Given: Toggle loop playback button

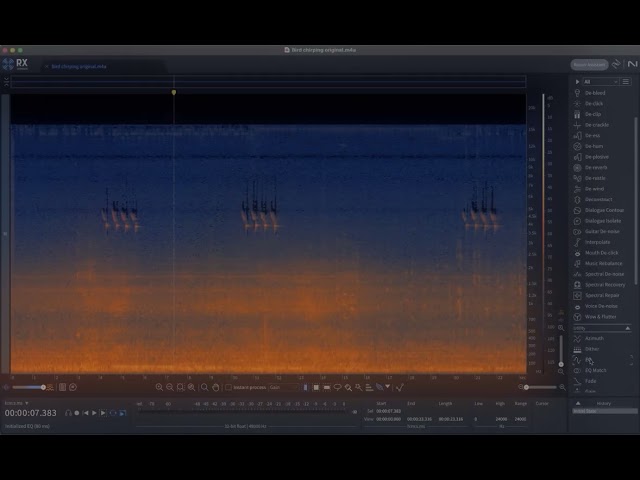Looking at the screenshot, I should [x=113, y=413].
